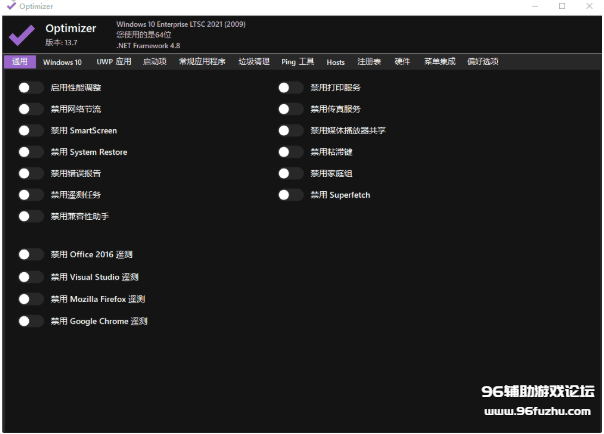Select the Ping 工具 tab

coord(297,62)
